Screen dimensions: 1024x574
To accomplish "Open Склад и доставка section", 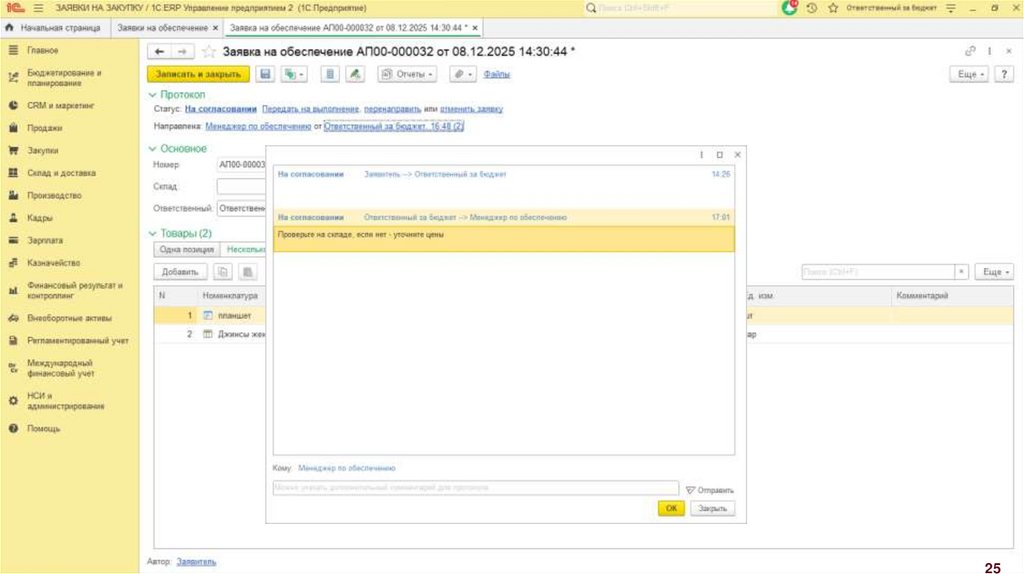I will pyautogui.click(x=61, y=174).
